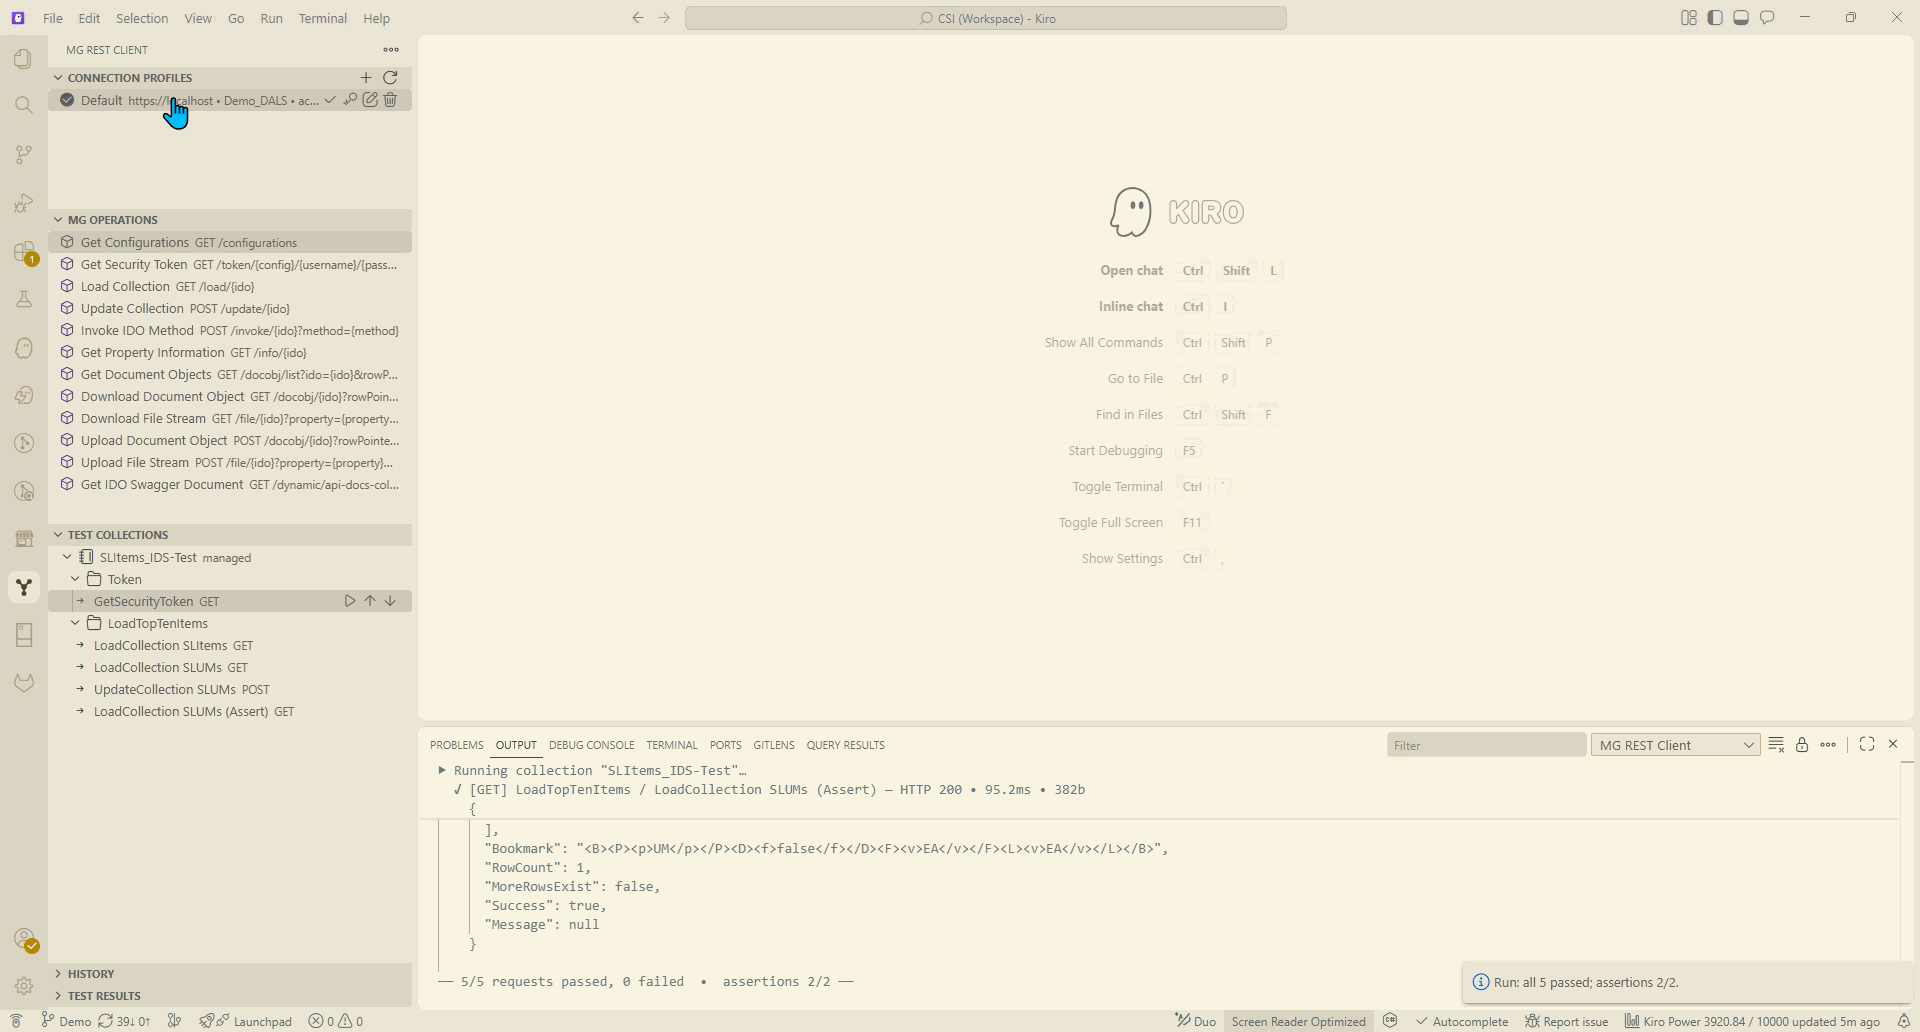The height and width of the screenshot is (1032, 1920).
Task: Toggle Autocomplete in status bar
Action: click(x=1461, y=1021)
